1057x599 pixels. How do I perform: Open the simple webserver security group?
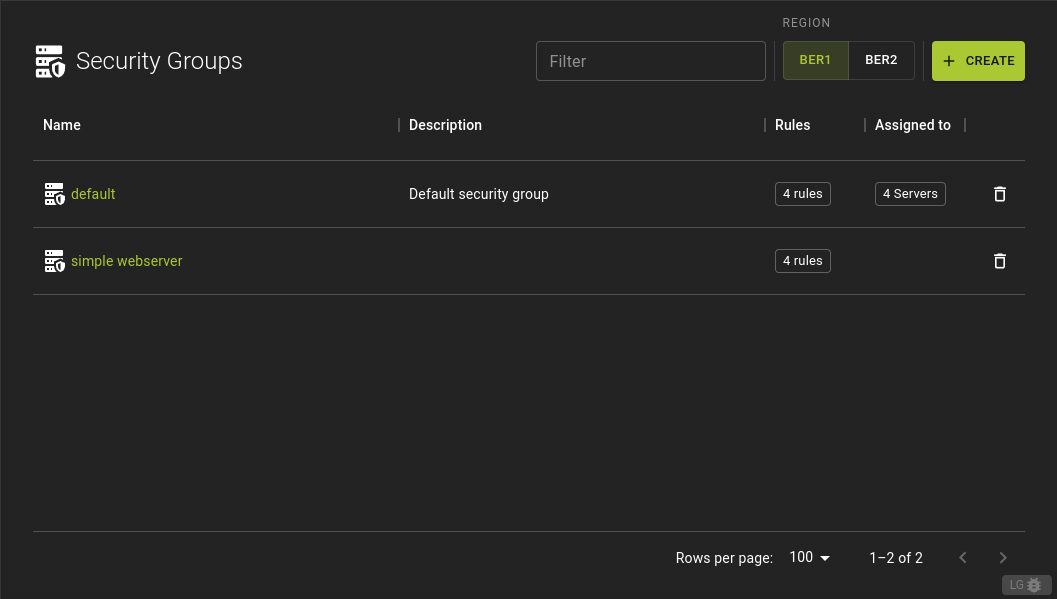(x=127, y=261)
